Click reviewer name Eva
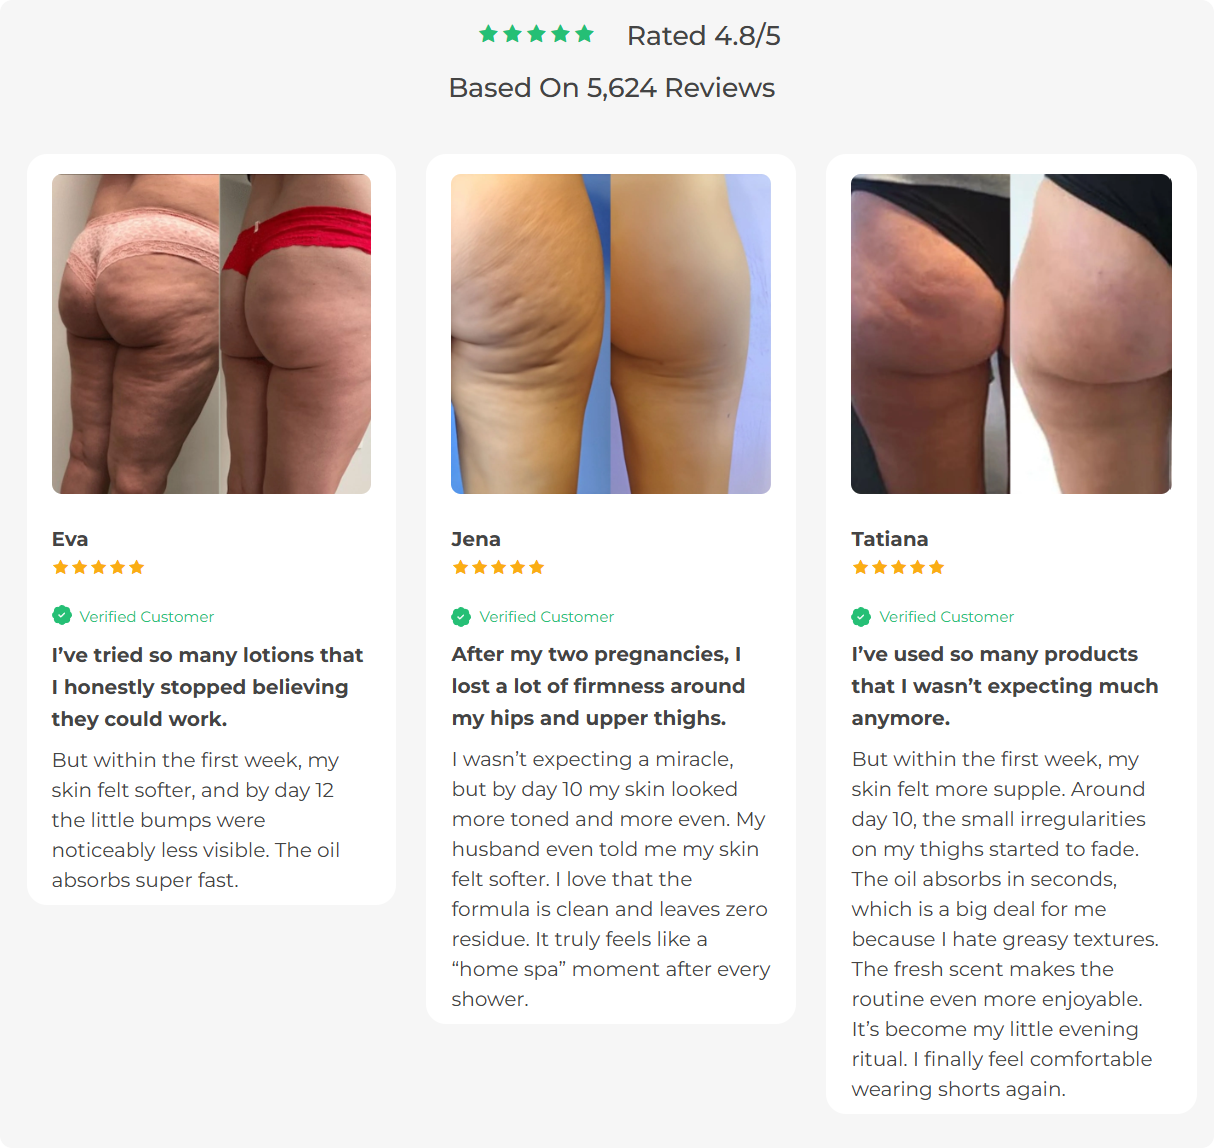The width and height of the screenshot is (1214, 1148). 70,539
